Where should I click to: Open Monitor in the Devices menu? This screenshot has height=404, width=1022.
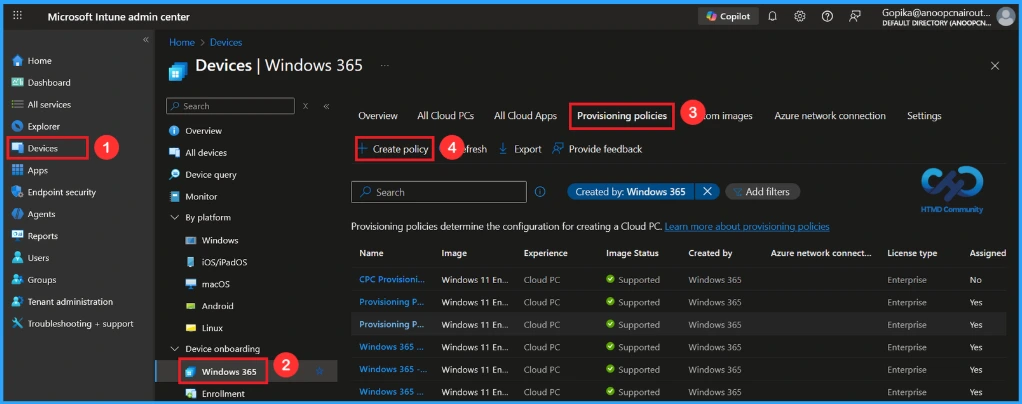[201, 196]
